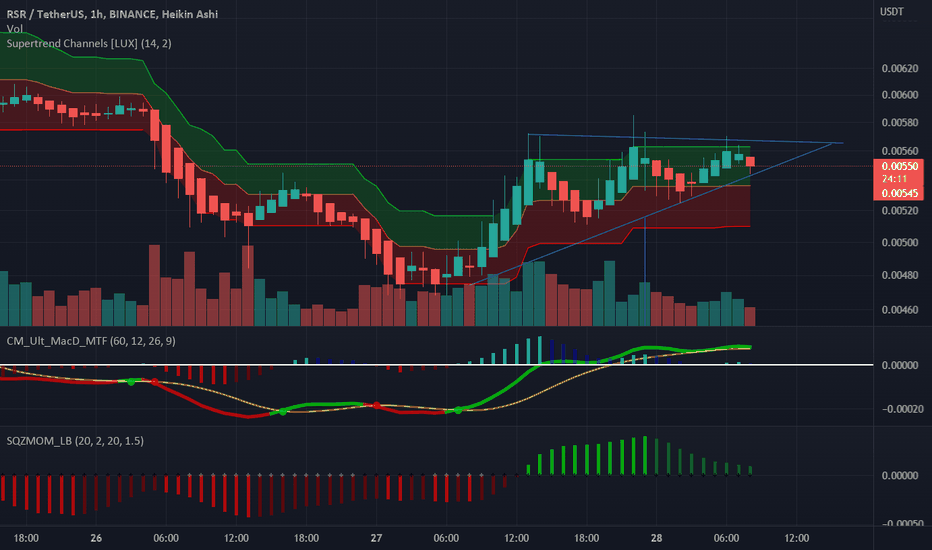Image resolution: width=932 pixels, height=550 pixels.
Task: Select the Vol indicator label
Action: [14, 29]
